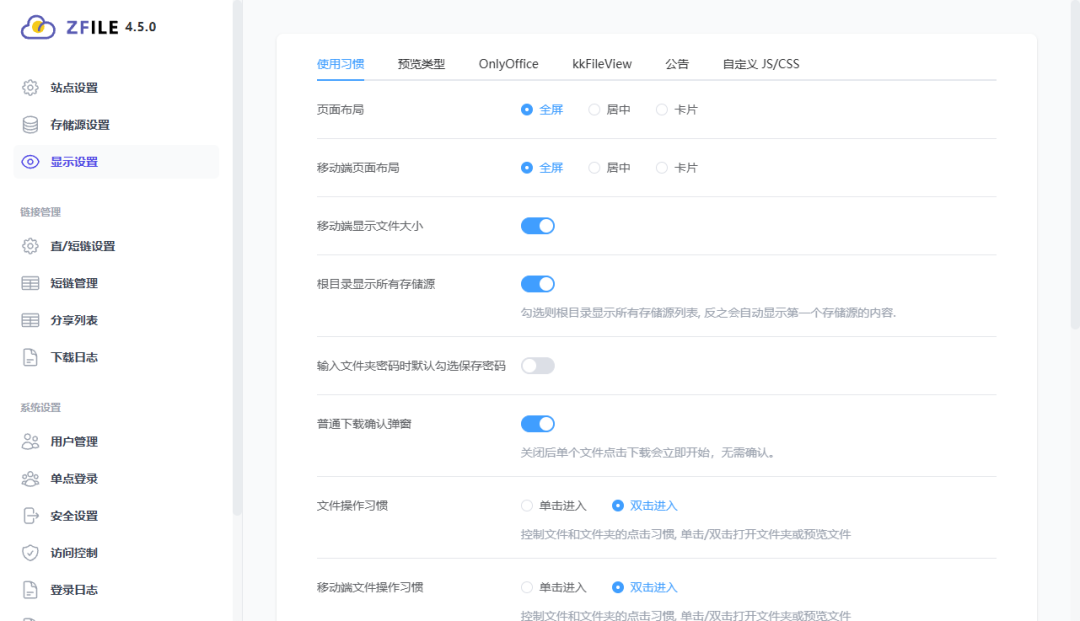
Task: Click the 存储源设置 database icon
Action: 30,124
